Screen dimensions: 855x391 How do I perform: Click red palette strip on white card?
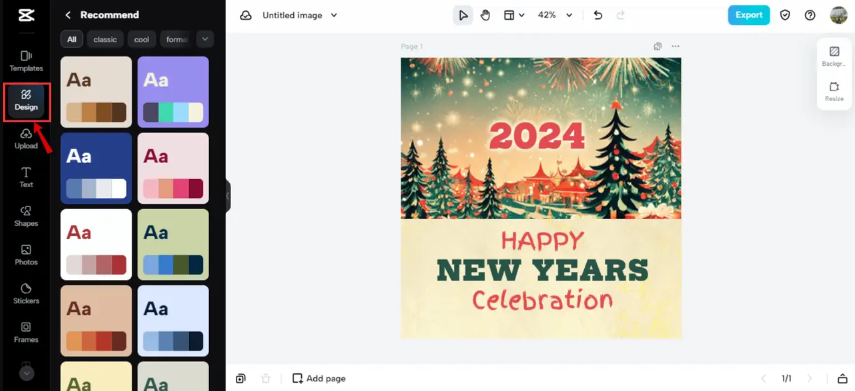(96, 264)
